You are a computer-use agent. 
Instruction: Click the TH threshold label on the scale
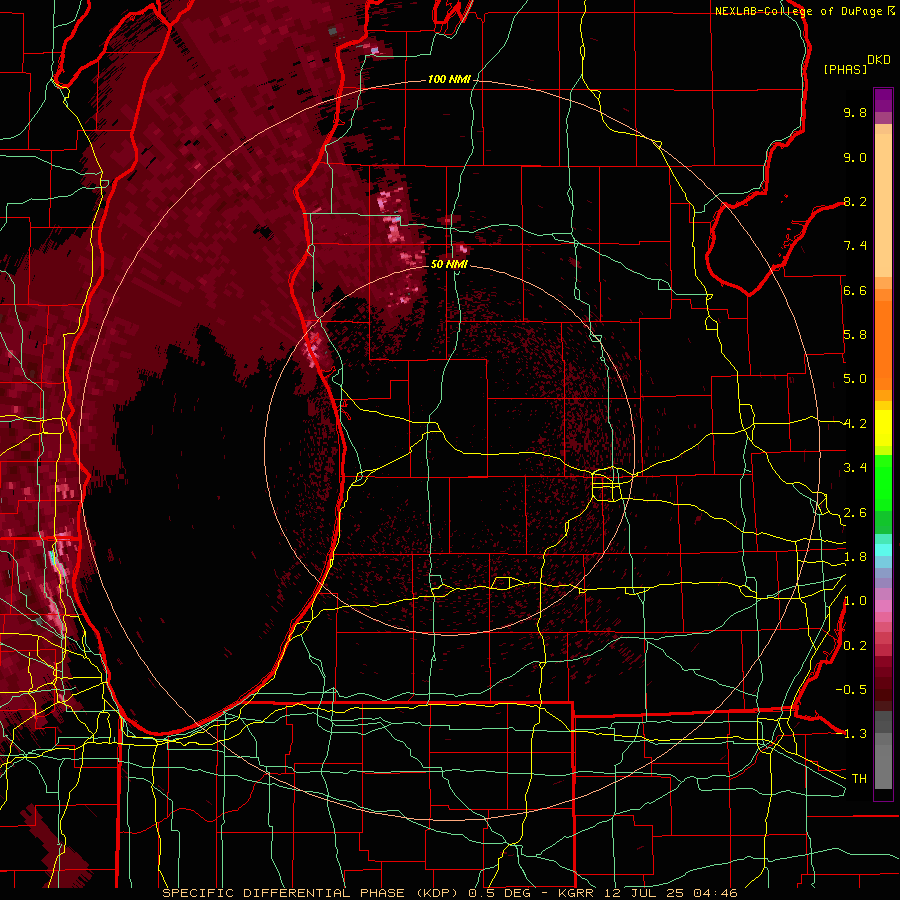point(859,779)
